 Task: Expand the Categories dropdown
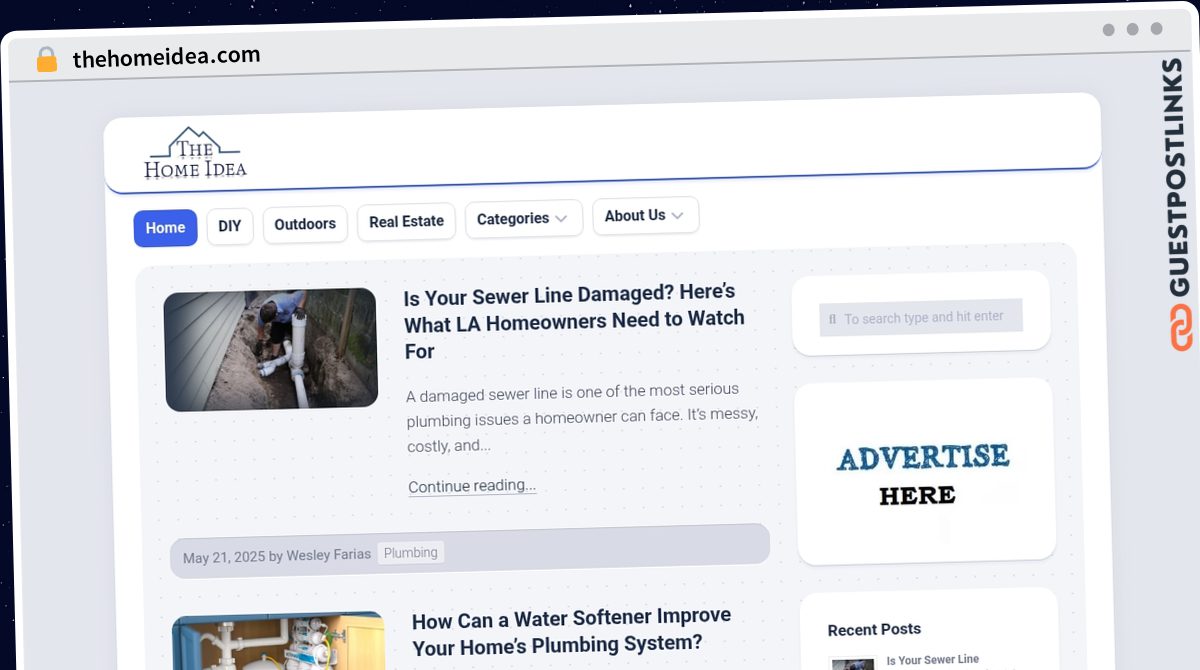523,219
